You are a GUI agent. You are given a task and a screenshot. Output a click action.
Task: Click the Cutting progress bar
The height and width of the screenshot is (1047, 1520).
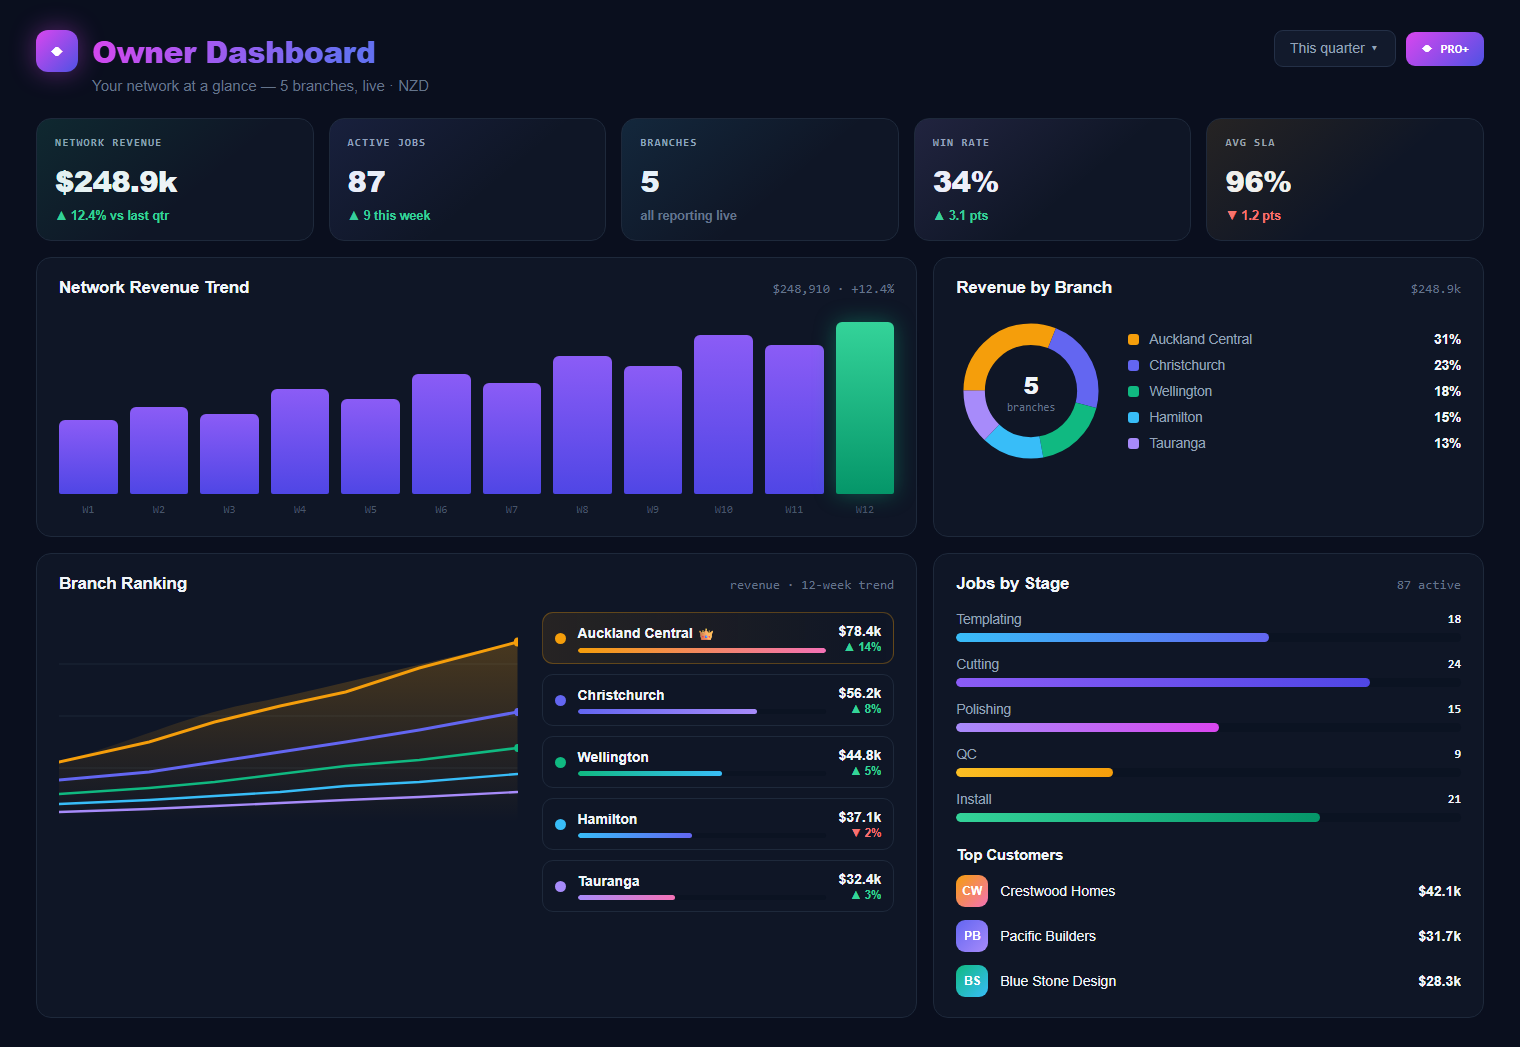(x=1208, y=682)
